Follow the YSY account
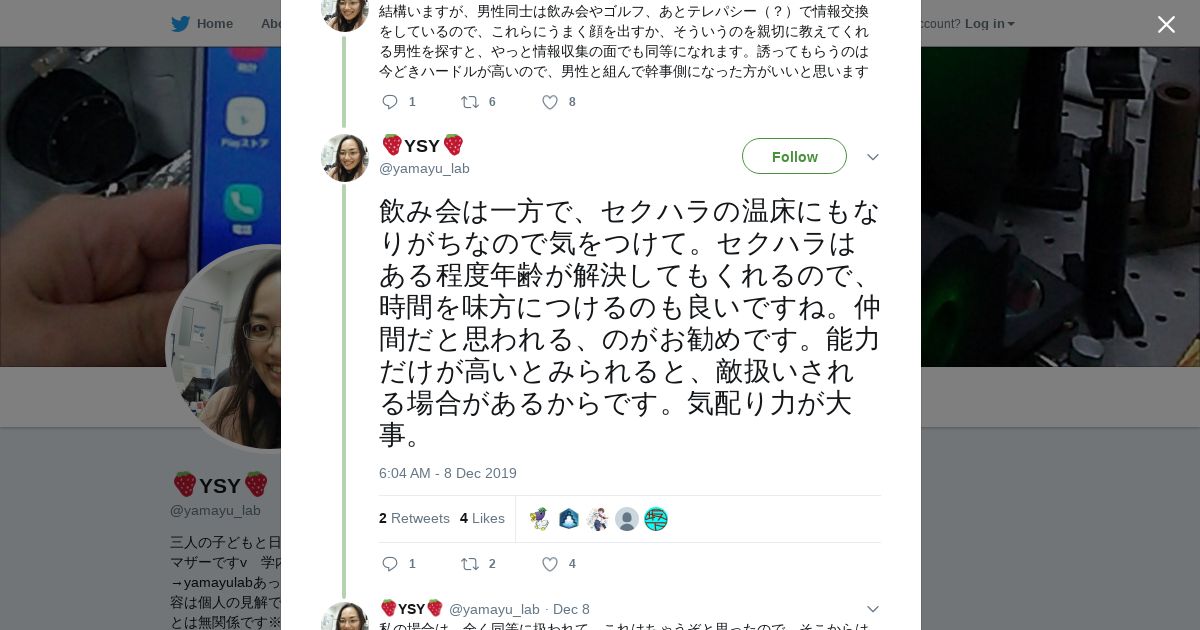This screenshot has height=630, width=1200. (794, 157)
